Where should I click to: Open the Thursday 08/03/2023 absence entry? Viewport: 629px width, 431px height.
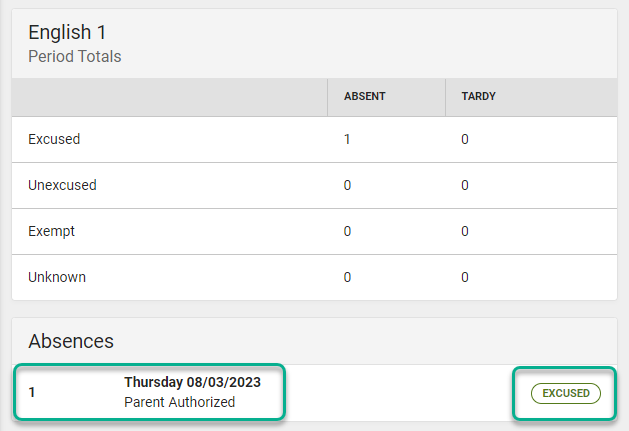pyautogui.click(x=192, y=382)
